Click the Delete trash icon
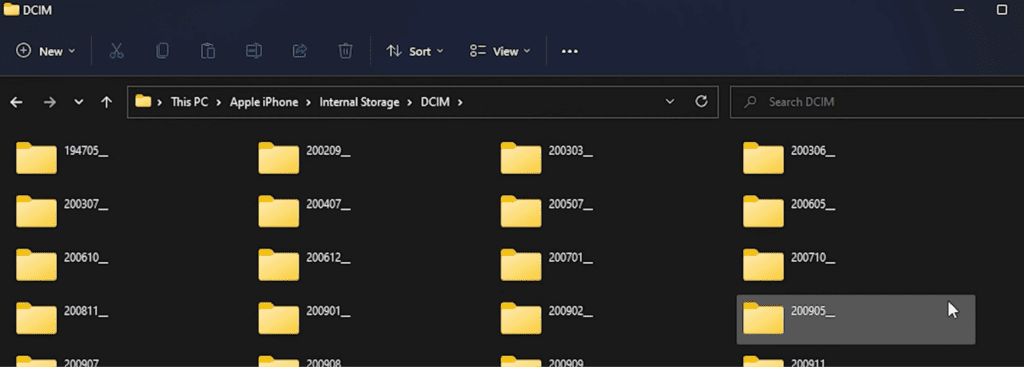Image resolution: width=1024 pixels, height=367 pixels. [x=345, y=51]
